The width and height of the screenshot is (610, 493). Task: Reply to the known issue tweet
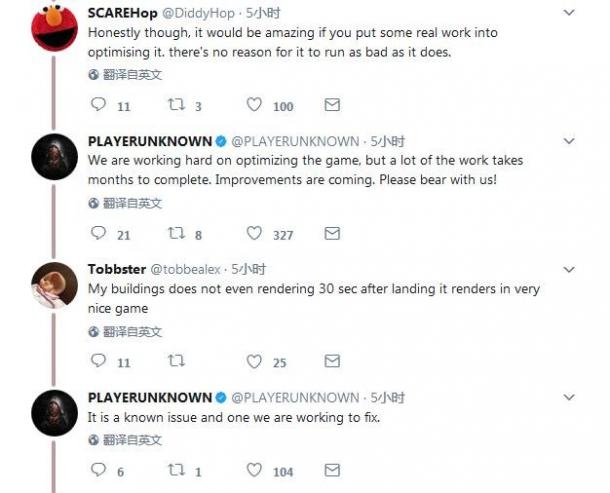98,470
